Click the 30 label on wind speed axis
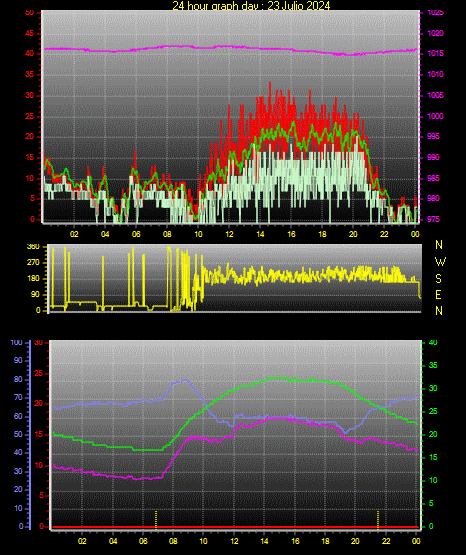The height and width of the screenshot is (555, 466). coord(30,96)
